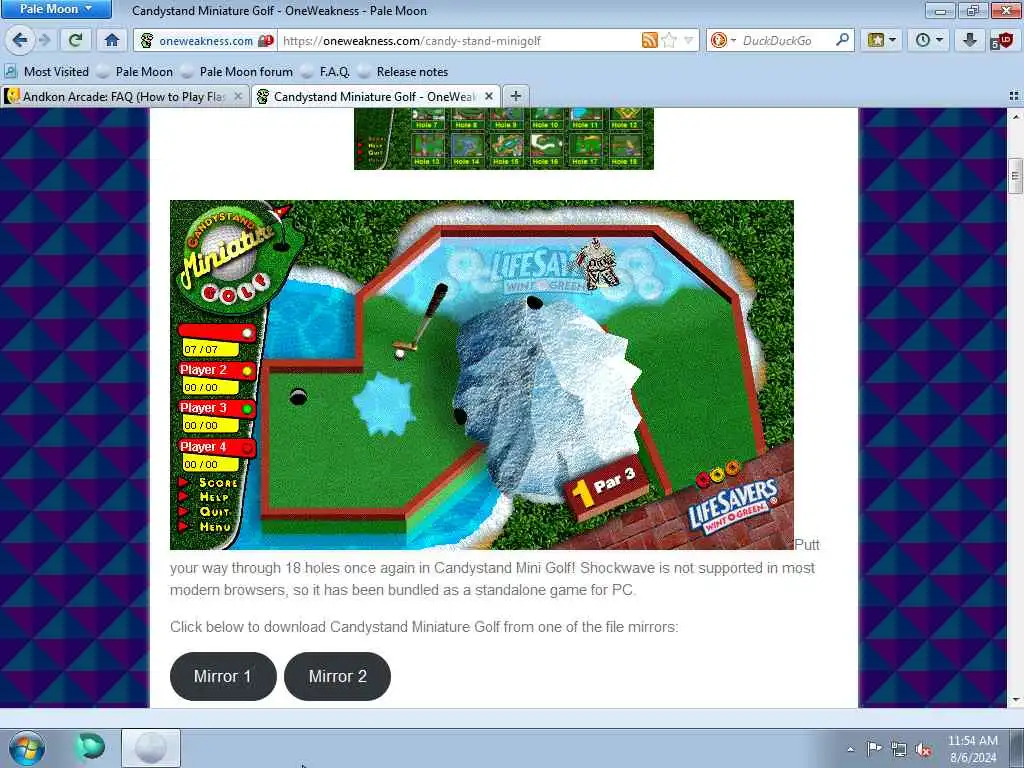Viewport: 1024px width, 768px height.
Task: Open a new tab with the plus button
Action: pos(516,97)
